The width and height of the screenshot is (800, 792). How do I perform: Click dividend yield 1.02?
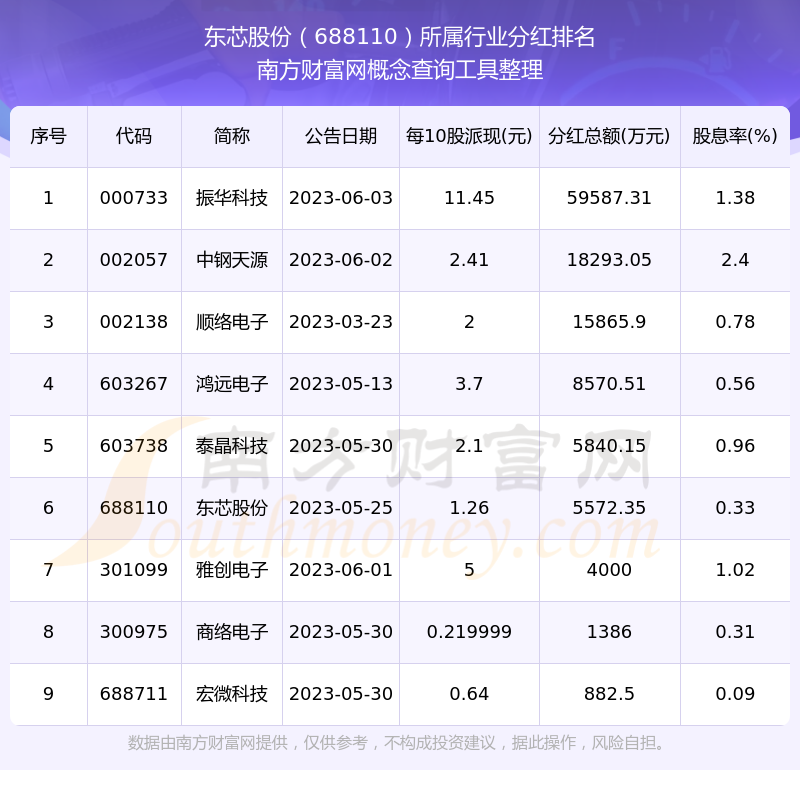tap(735, 570)
